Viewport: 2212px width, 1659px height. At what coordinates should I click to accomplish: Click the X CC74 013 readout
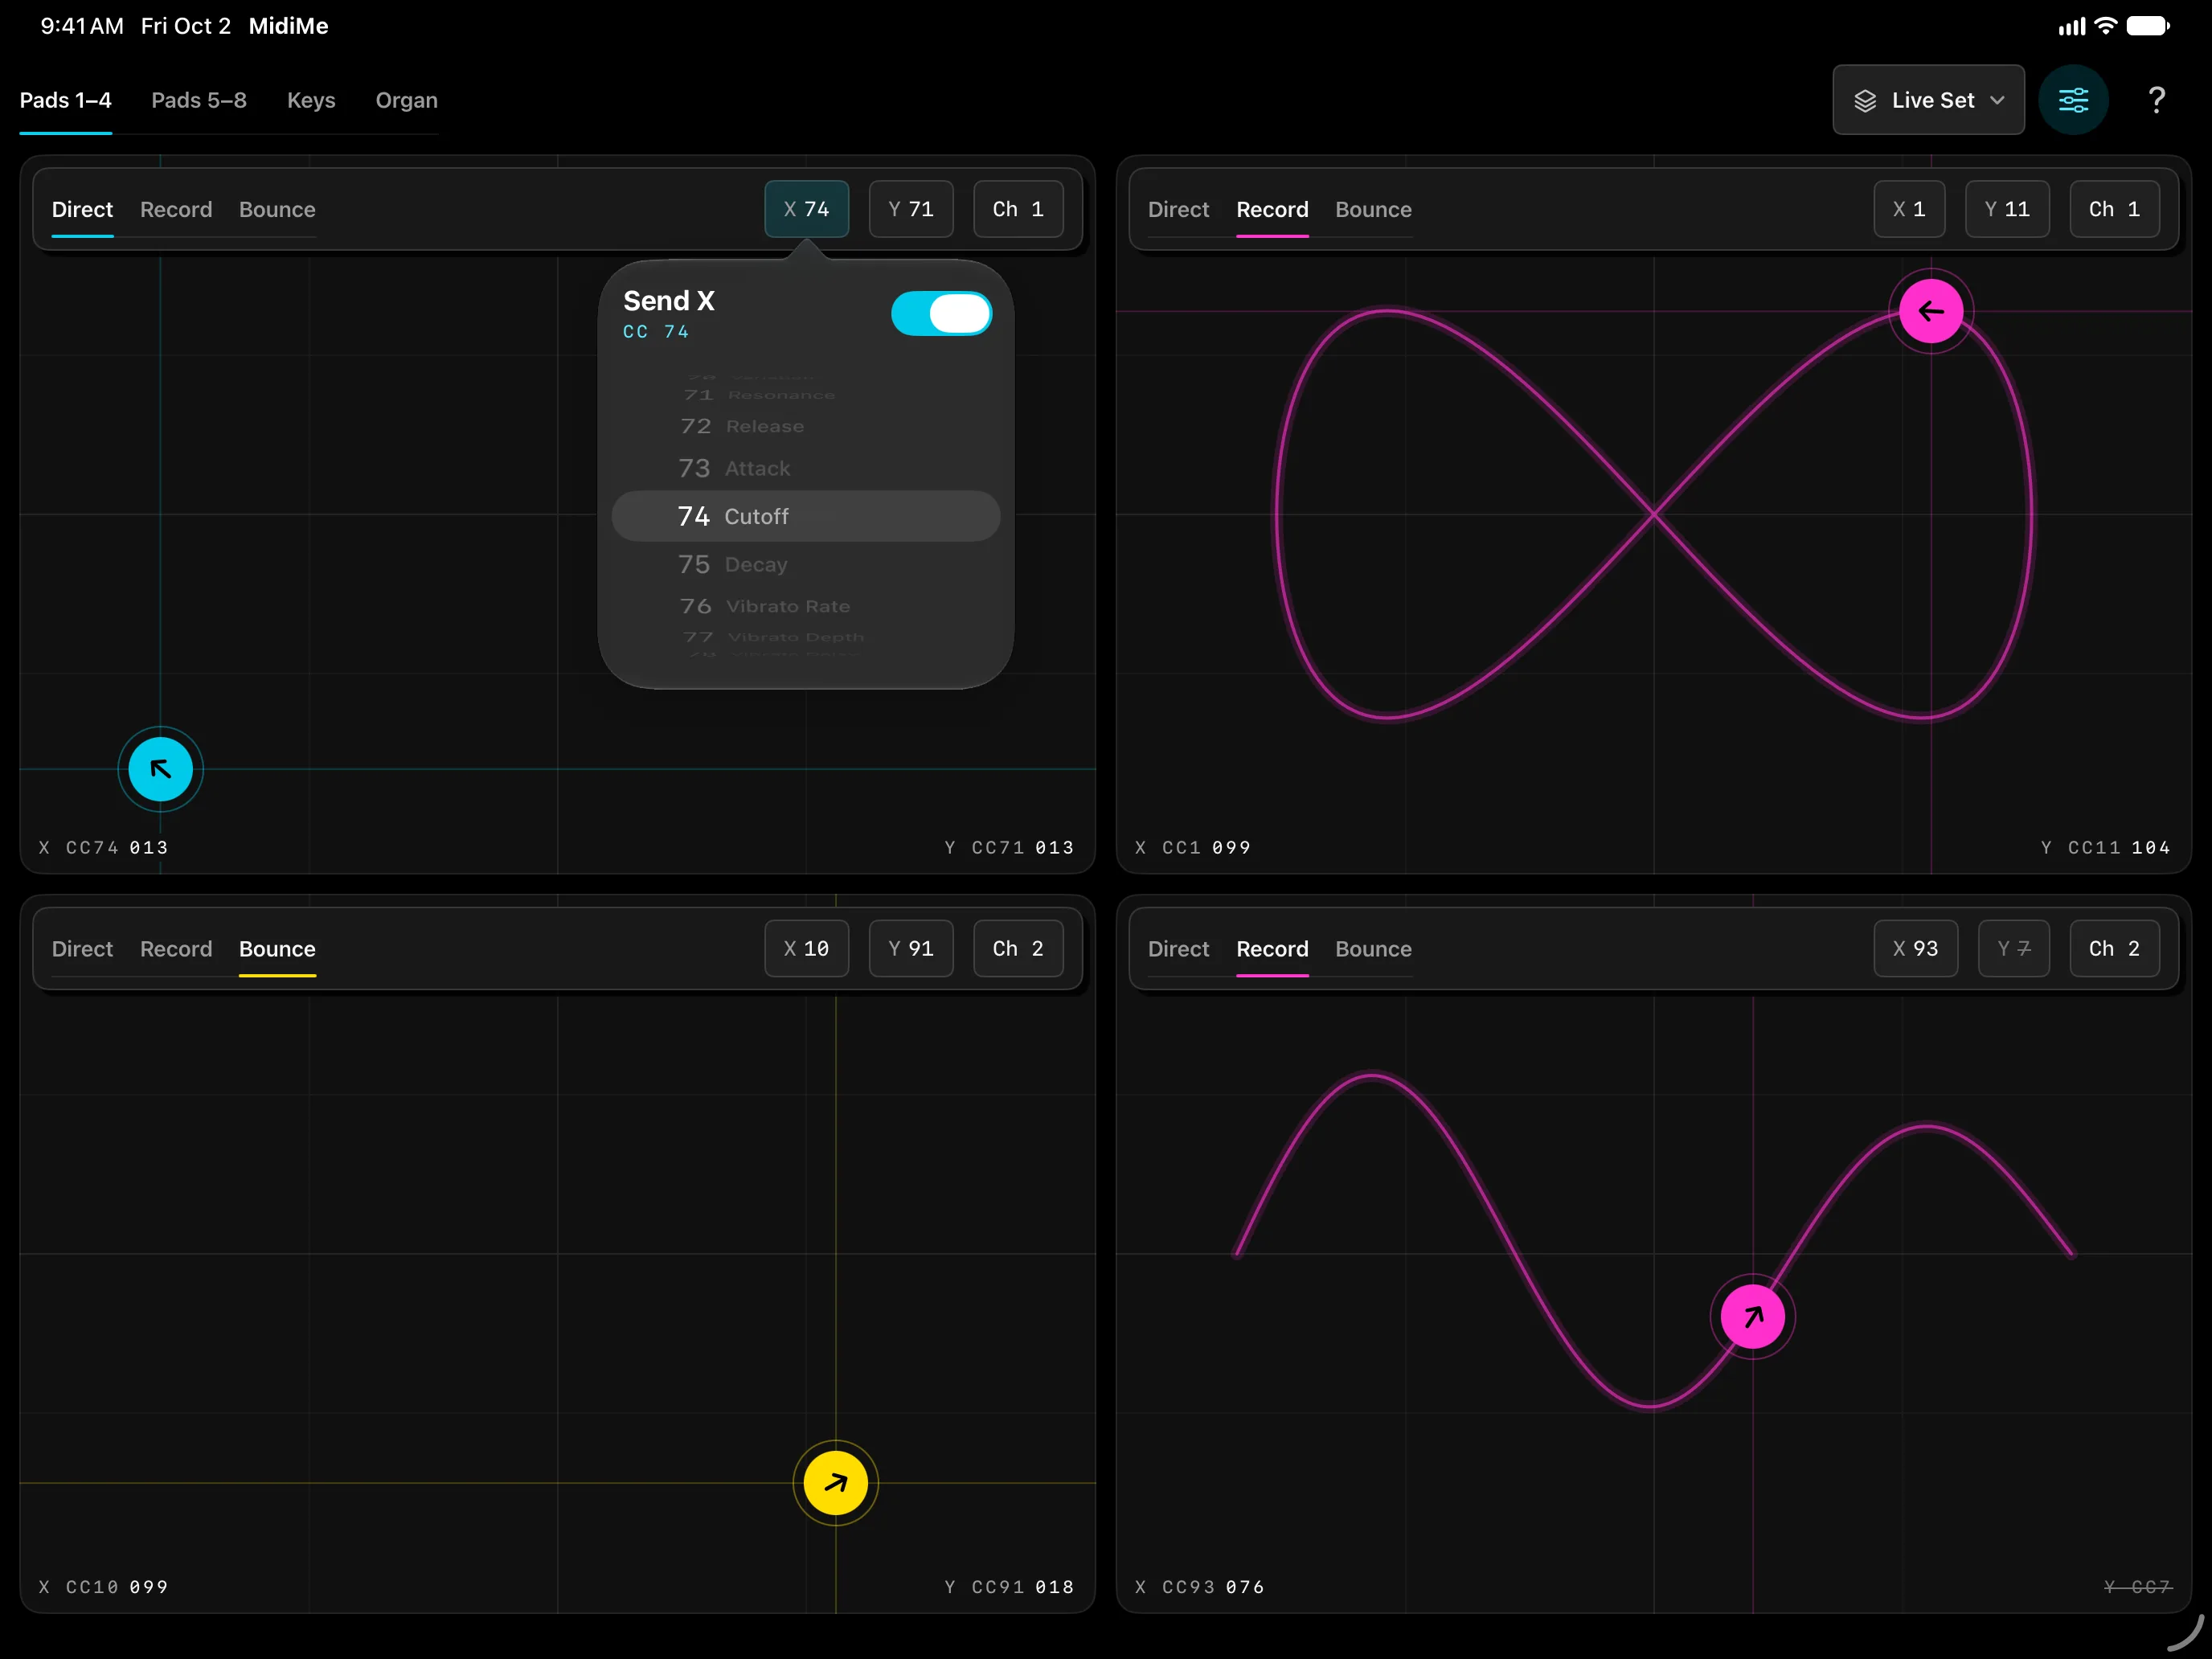pos(104,847)
